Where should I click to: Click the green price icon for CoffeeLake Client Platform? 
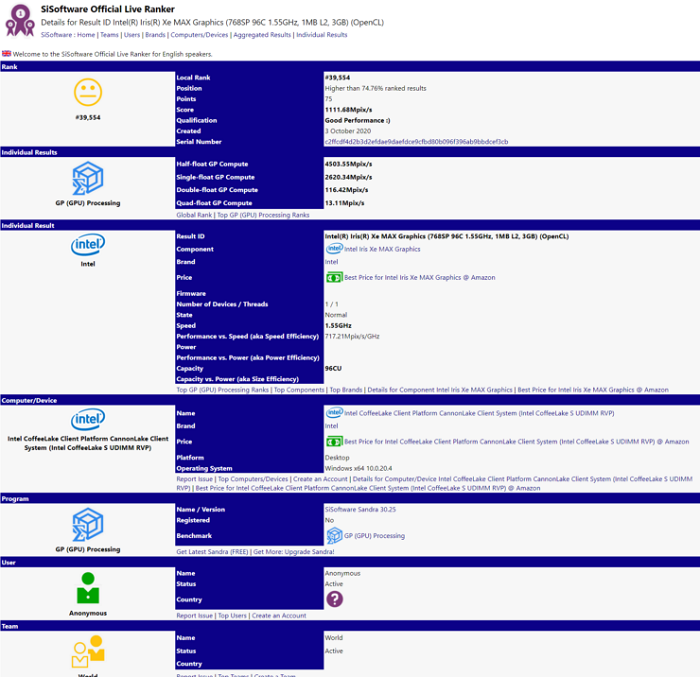tap(334, 442)
